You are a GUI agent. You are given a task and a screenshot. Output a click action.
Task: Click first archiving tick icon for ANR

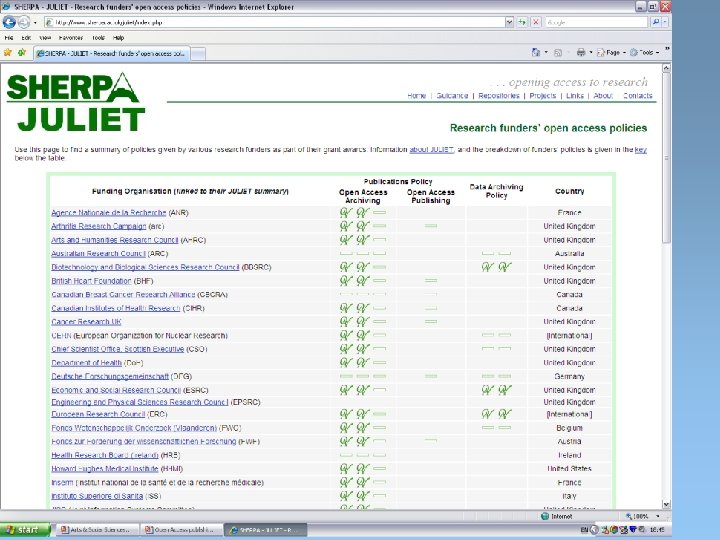click(x=346, y=213)
